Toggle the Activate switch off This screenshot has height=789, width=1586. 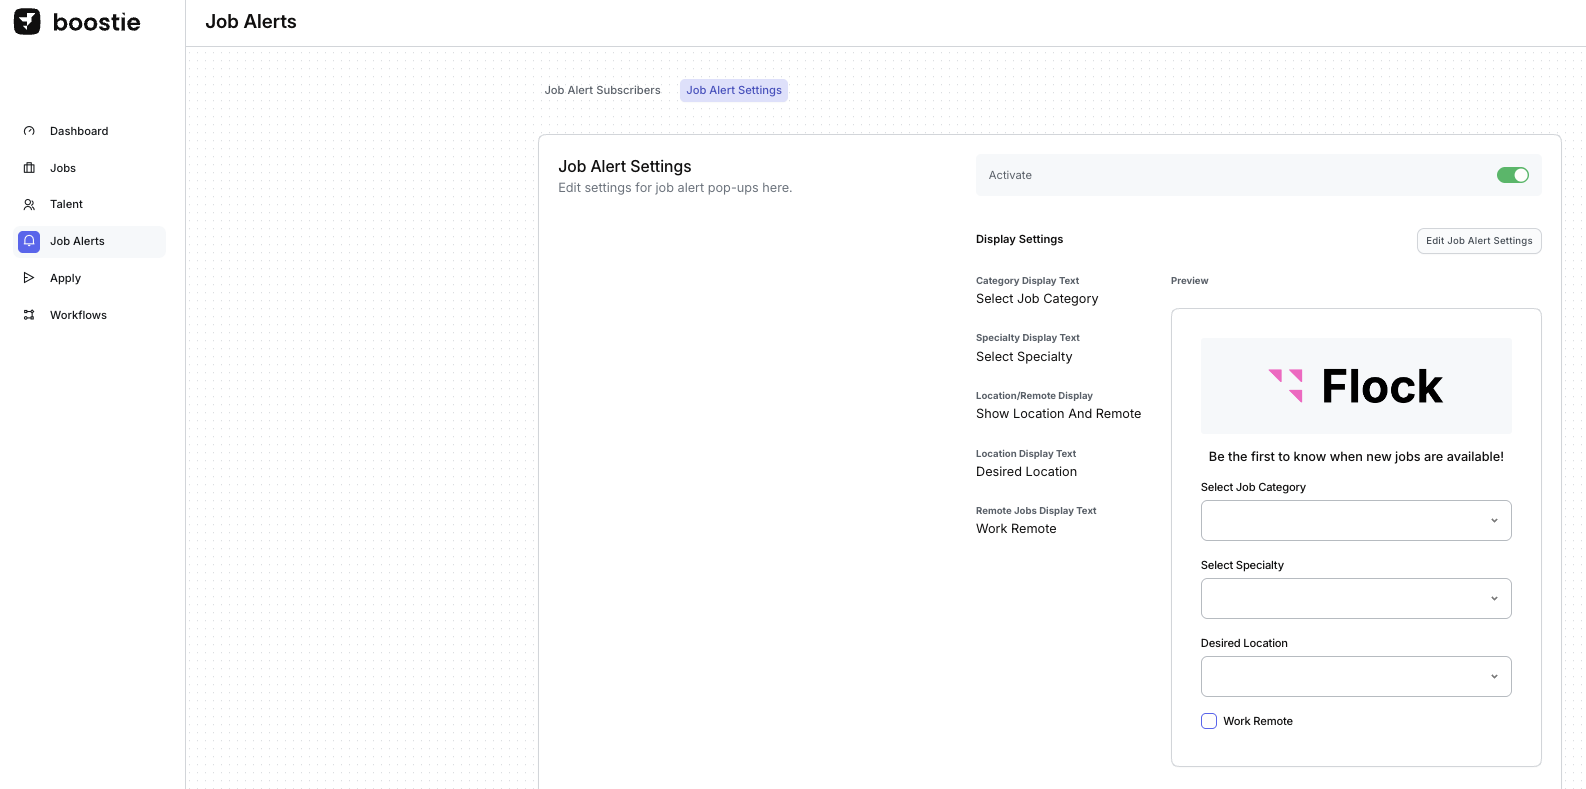pos(1512,175)
